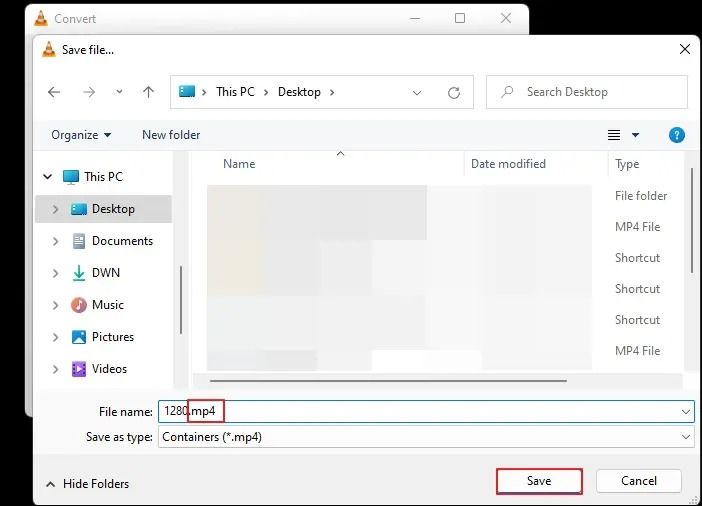Expand the Documents folder tree node
Screen dimensions: 702x506
(56, 241)
